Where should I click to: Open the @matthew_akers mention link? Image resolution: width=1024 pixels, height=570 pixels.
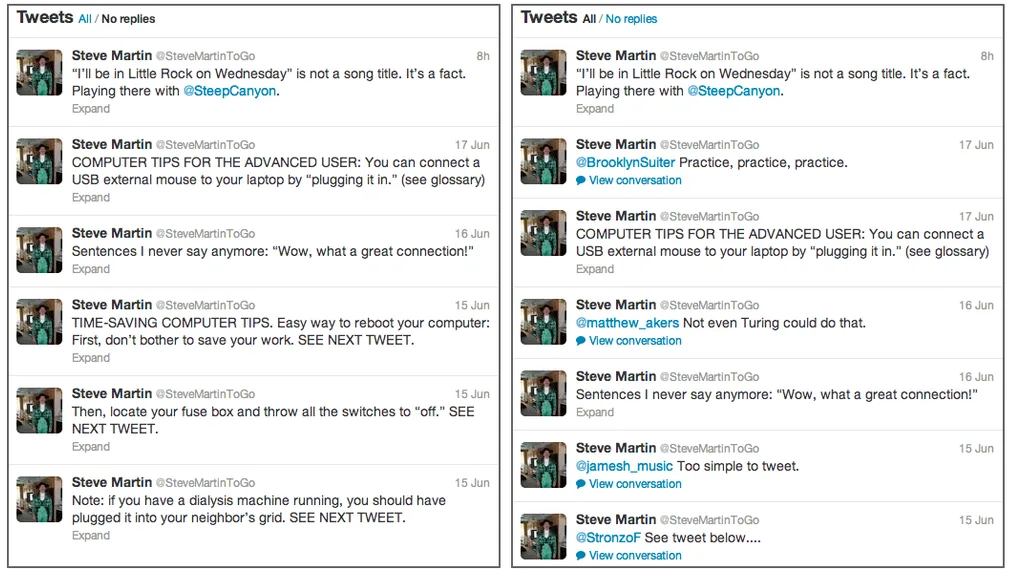[x=627, y=323]
